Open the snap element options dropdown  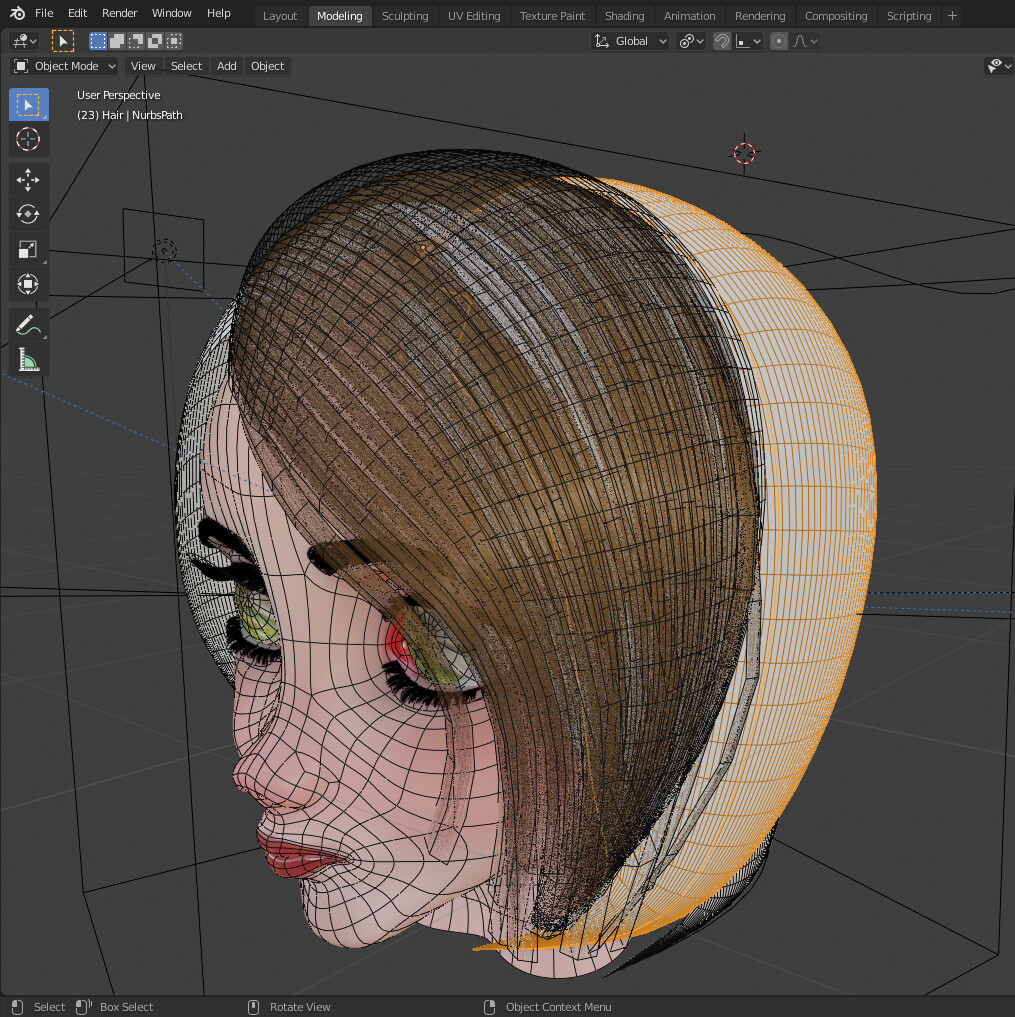click(x=748, y=42)
